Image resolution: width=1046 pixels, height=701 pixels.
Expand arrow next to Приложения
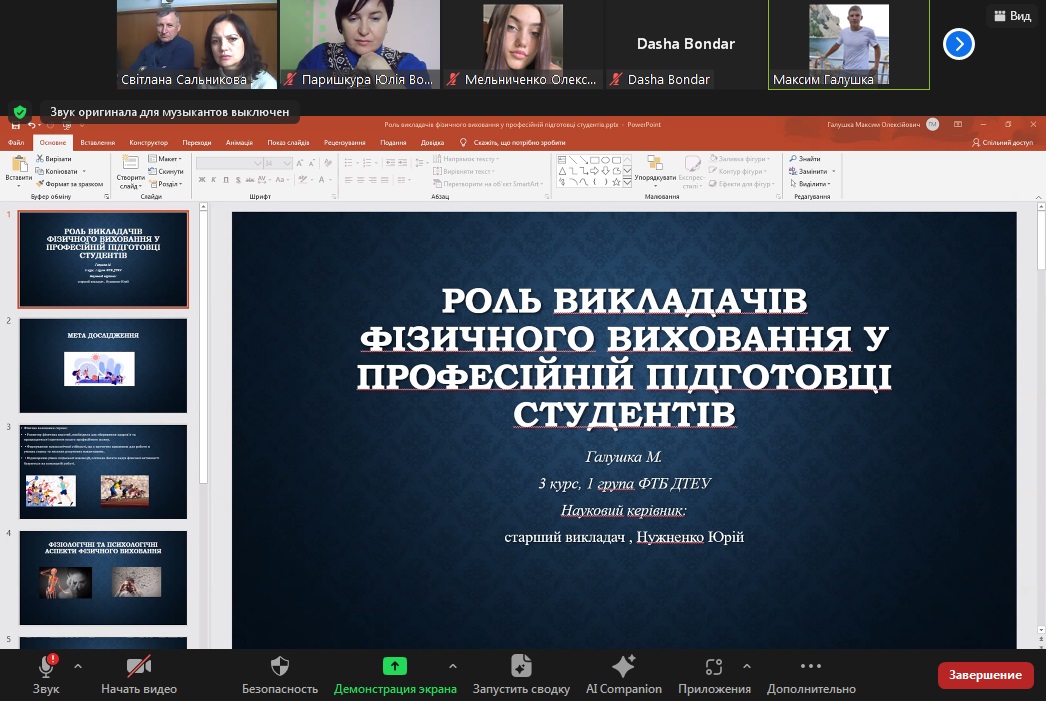pos(745,666)
